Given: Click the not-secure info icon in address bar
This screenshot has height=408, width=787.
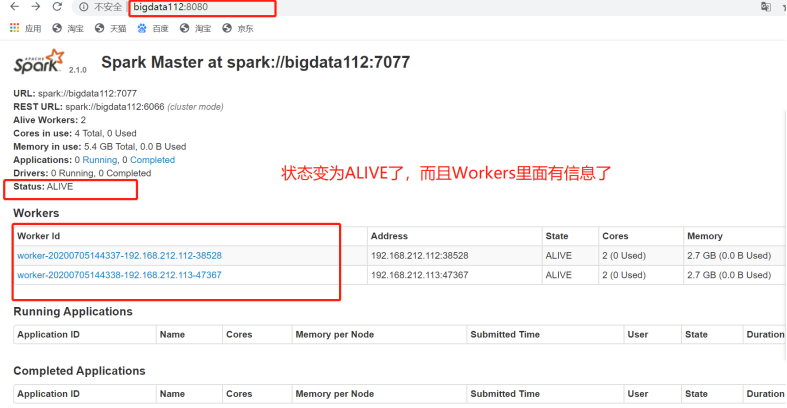Looking at the screenshot, I should [x=83, y=7].
